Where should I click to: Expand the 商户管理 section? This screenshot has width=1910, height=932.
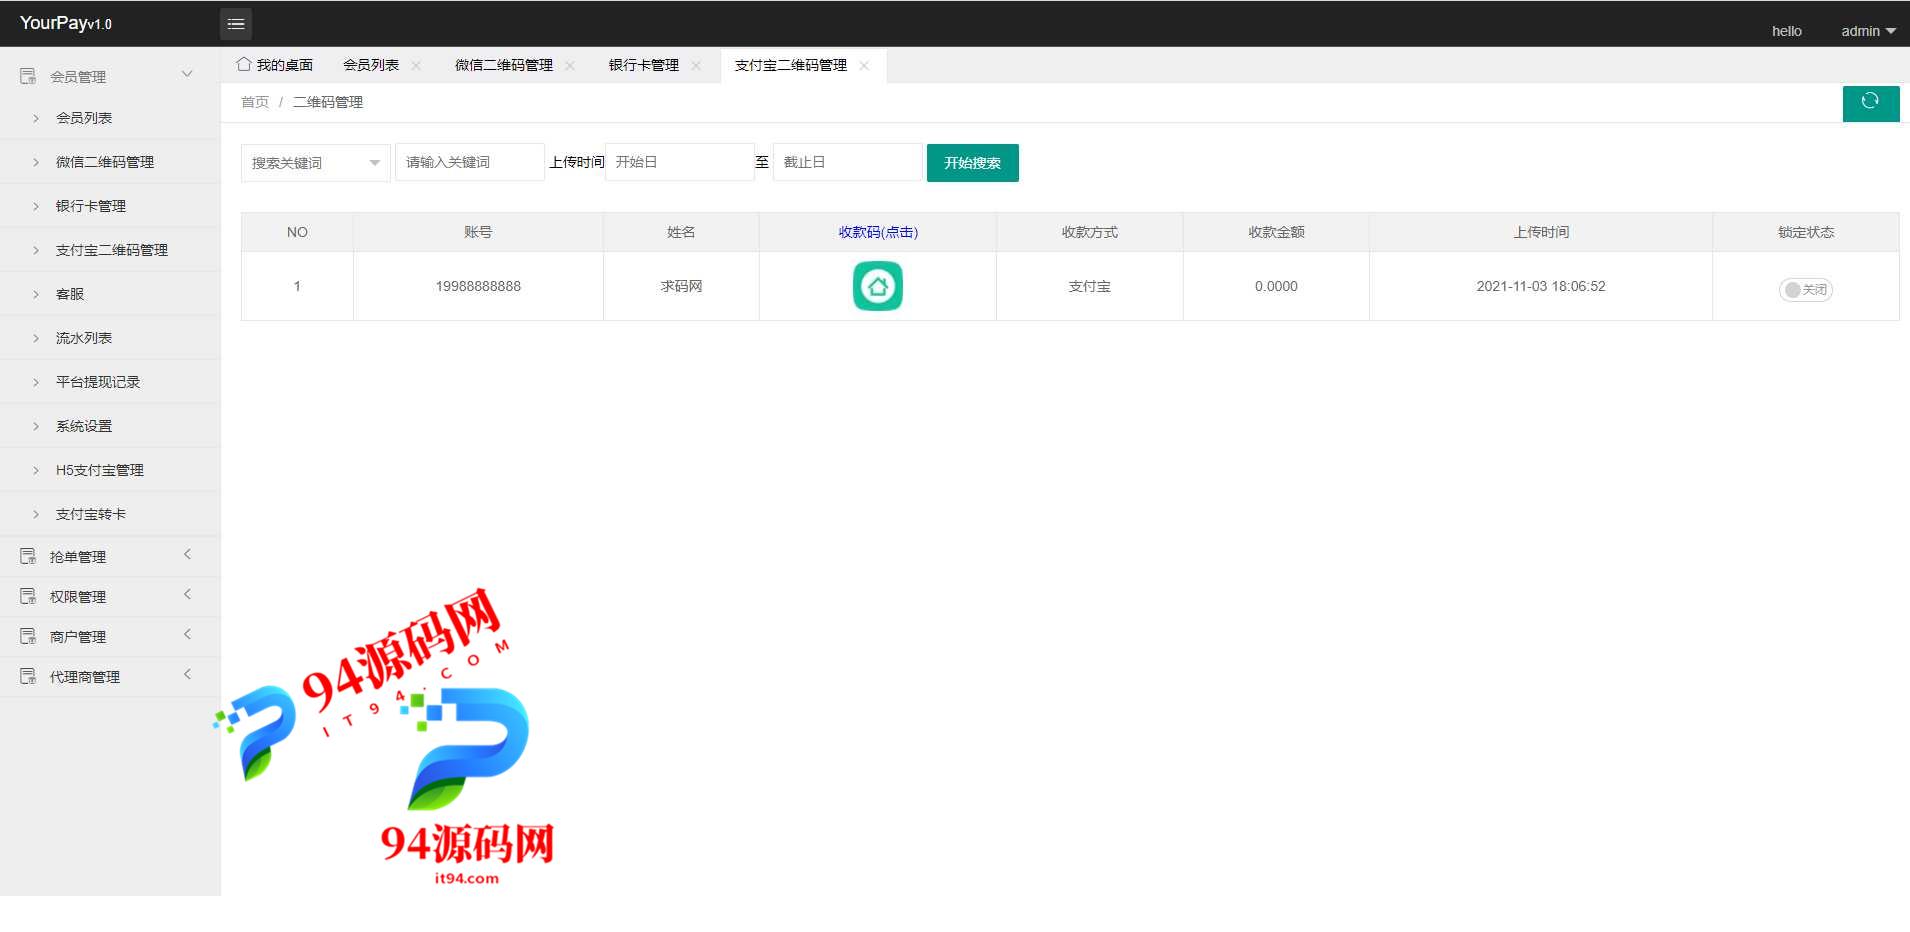(x=187, y=634)
